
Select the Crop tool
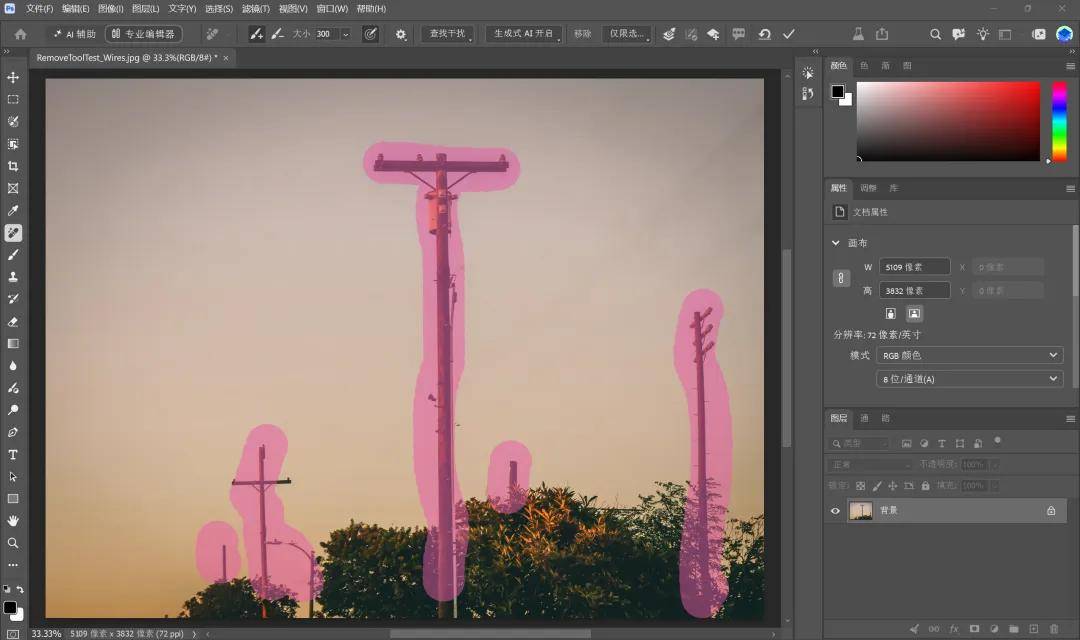pos(13,166)
